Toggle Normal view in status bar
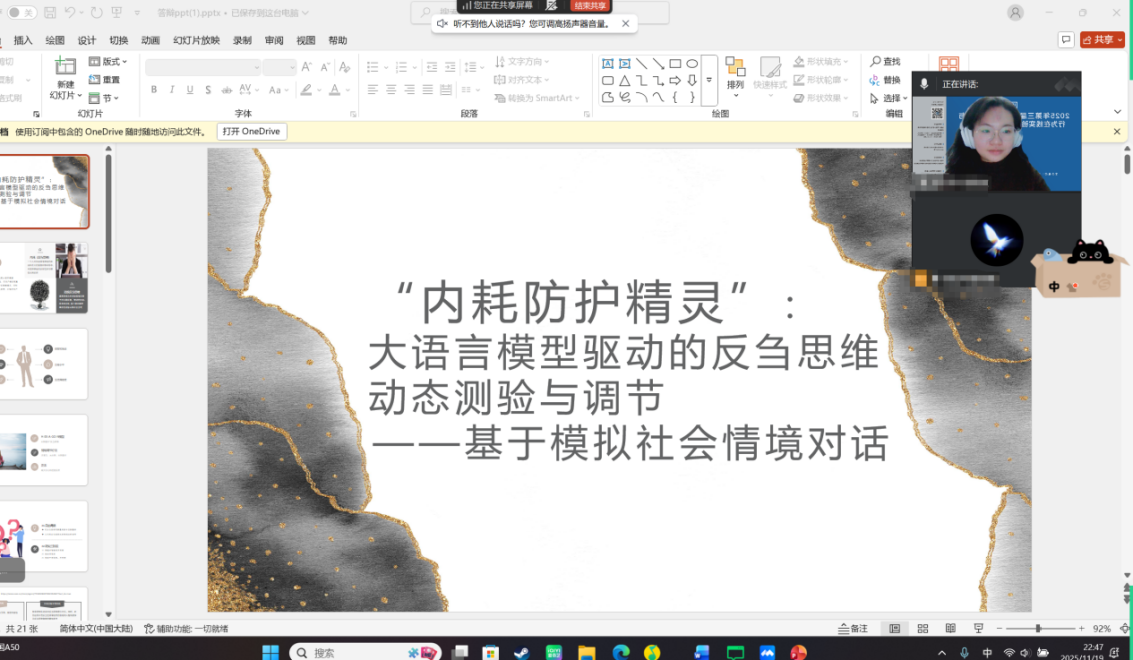Screen dimensions: 1133x660 click(x=895, y=629)
